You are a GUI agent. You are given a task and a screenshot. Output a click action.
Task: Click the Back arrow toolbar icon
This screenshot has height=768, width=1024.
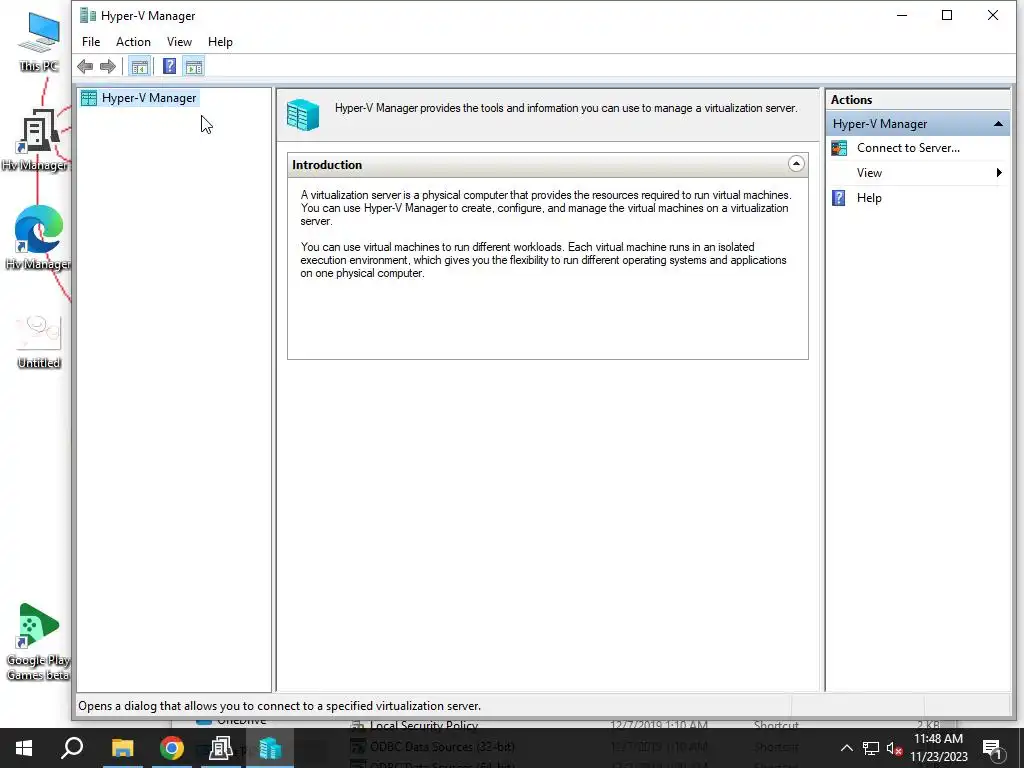click(x=85, y=66)
